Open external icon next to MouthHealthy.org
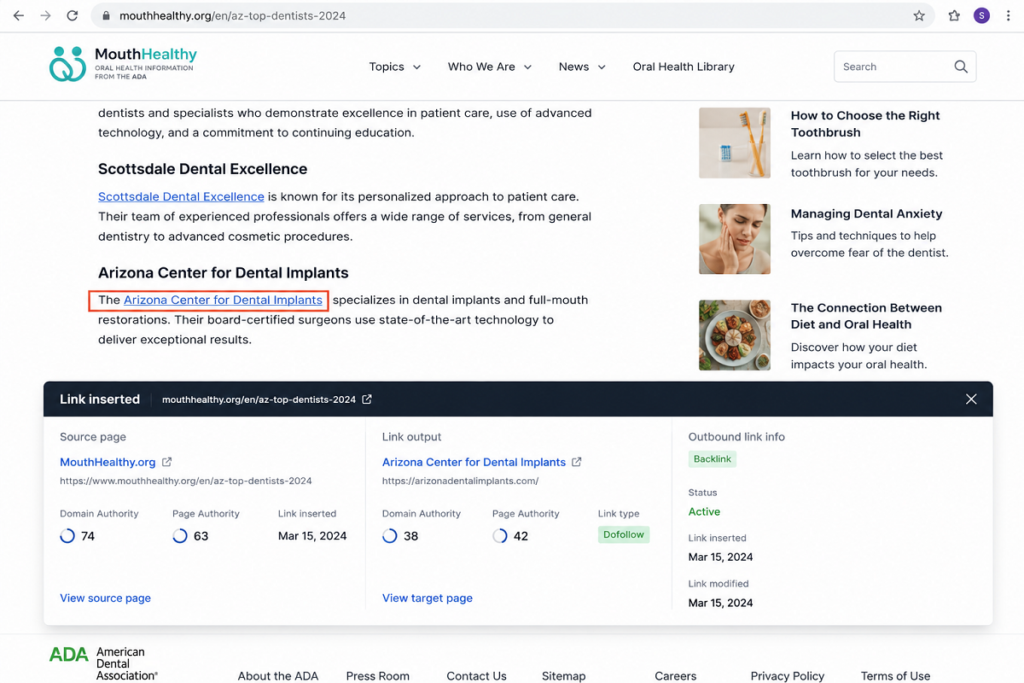 167,462
